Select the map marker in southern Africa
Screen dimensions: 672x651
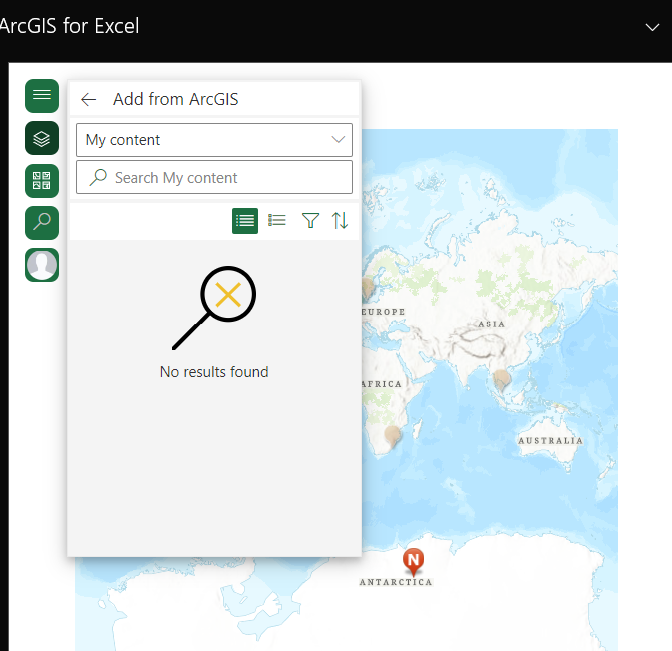tap(393, 434)
